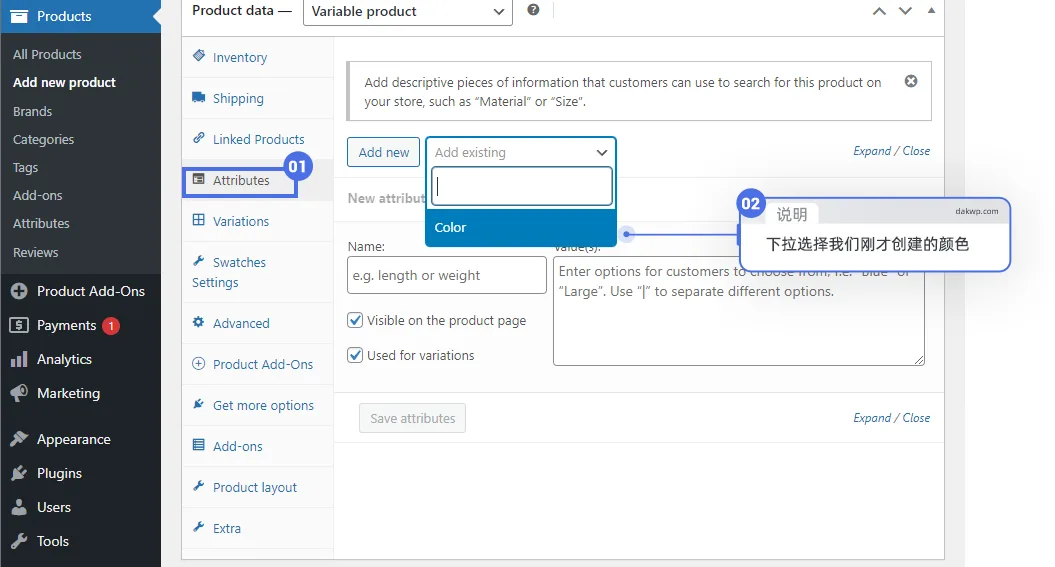Click the Advanced gear icon

pos(198,322)
